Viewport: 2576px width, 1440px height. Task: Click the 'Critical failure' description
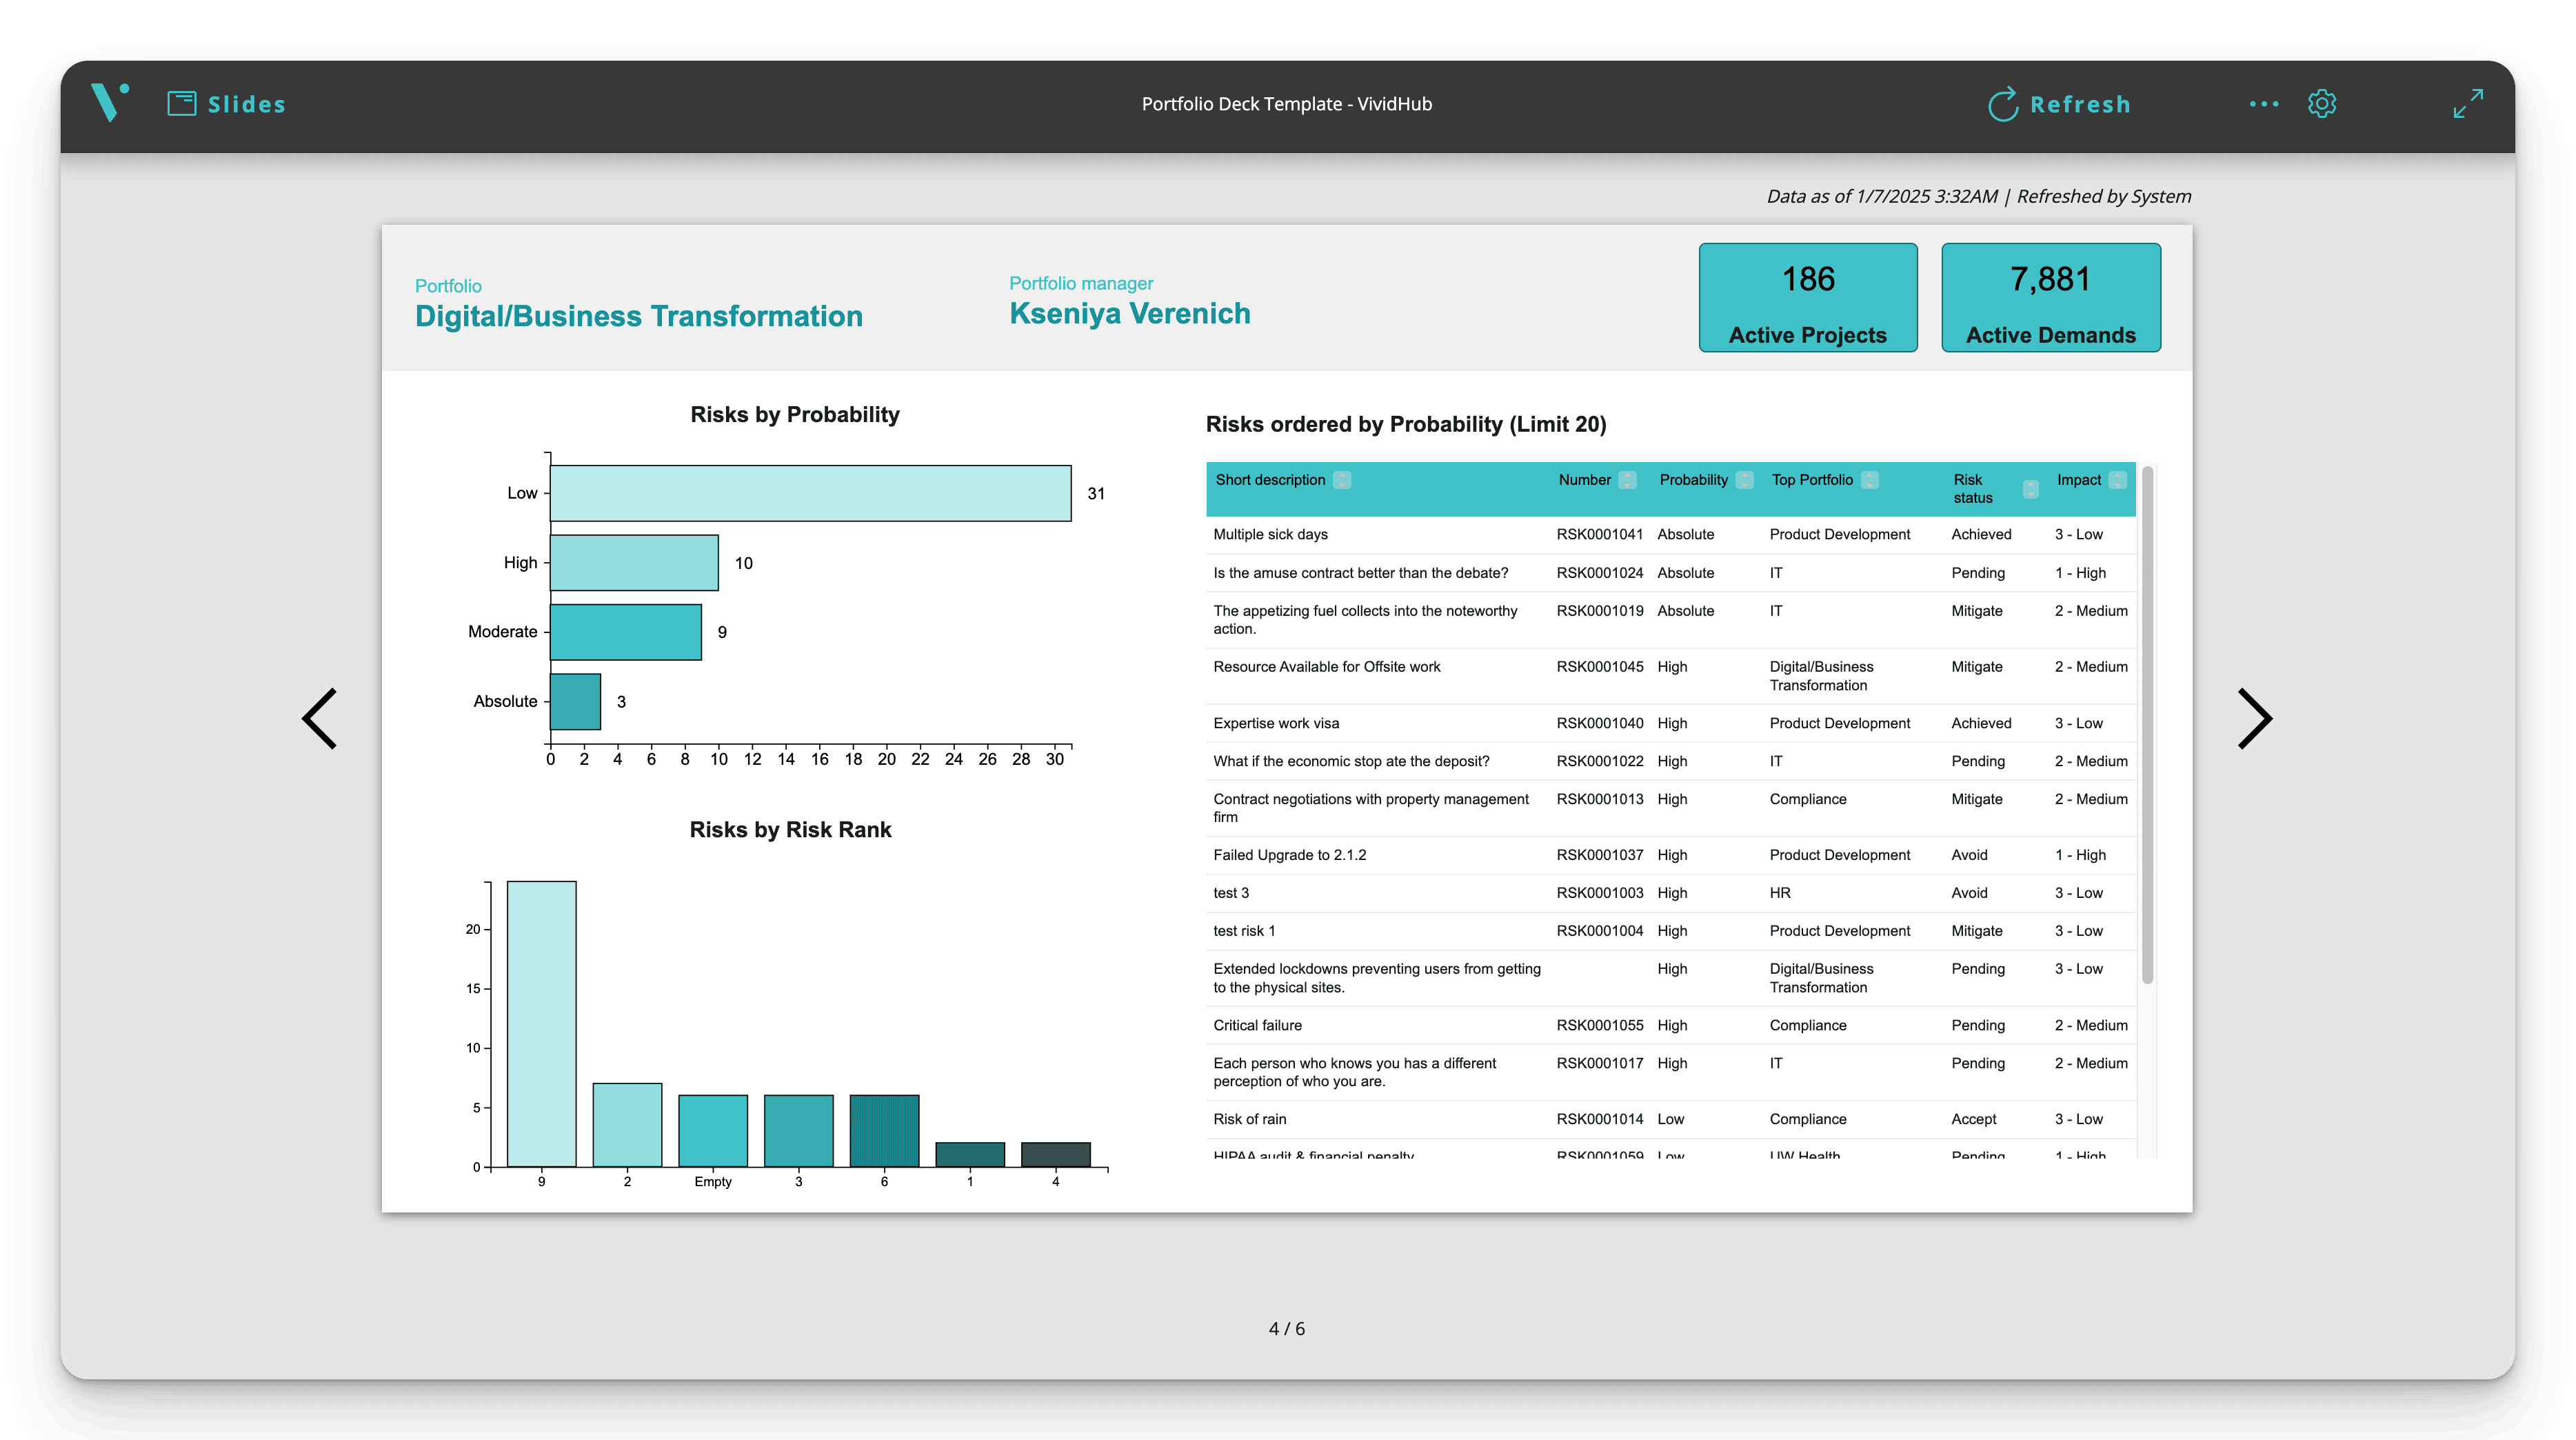coord(1257,1025)
